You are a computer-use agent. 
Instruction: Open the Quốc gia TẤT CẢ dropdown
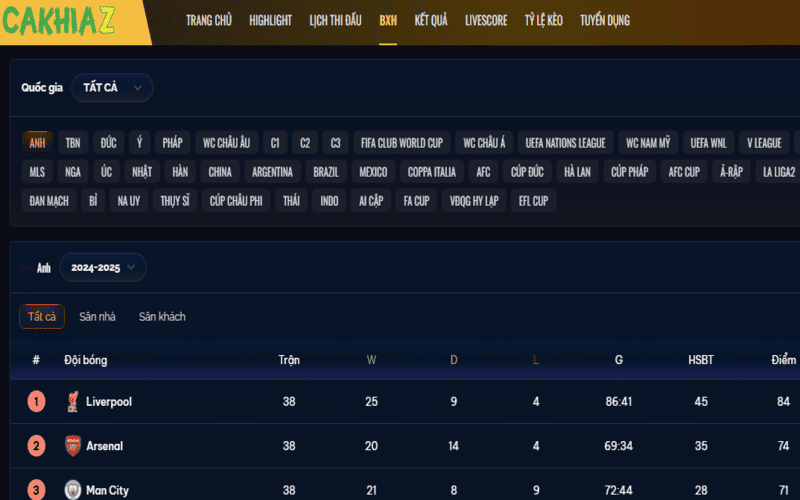(112, 88)
